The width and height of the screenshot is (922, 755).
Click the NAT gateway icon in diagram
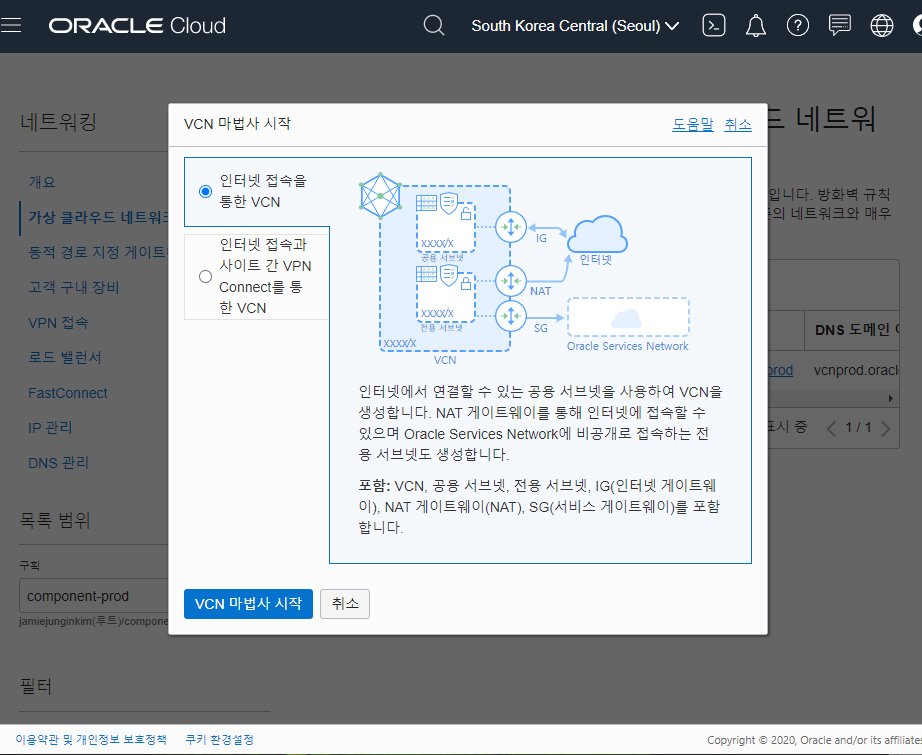[x=510, y=280]
